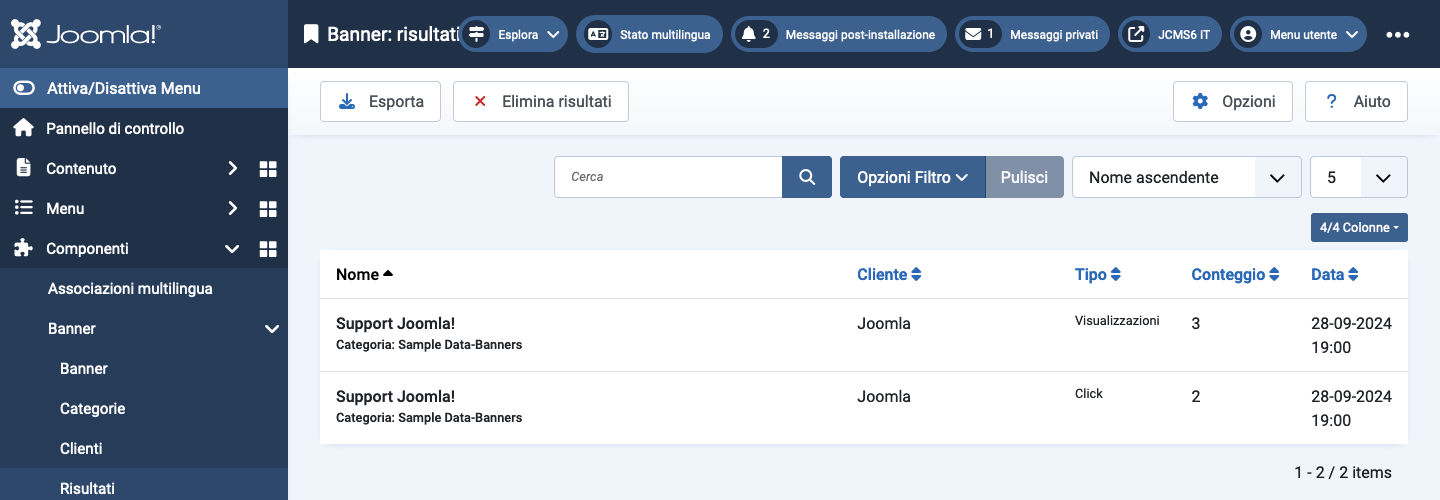
Task: Sort by Conteggio column header
Action: pos(1236,274)
